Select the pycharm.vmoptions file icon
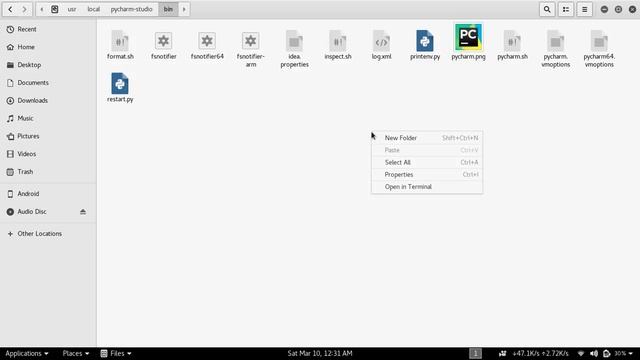 click(556, 41)
